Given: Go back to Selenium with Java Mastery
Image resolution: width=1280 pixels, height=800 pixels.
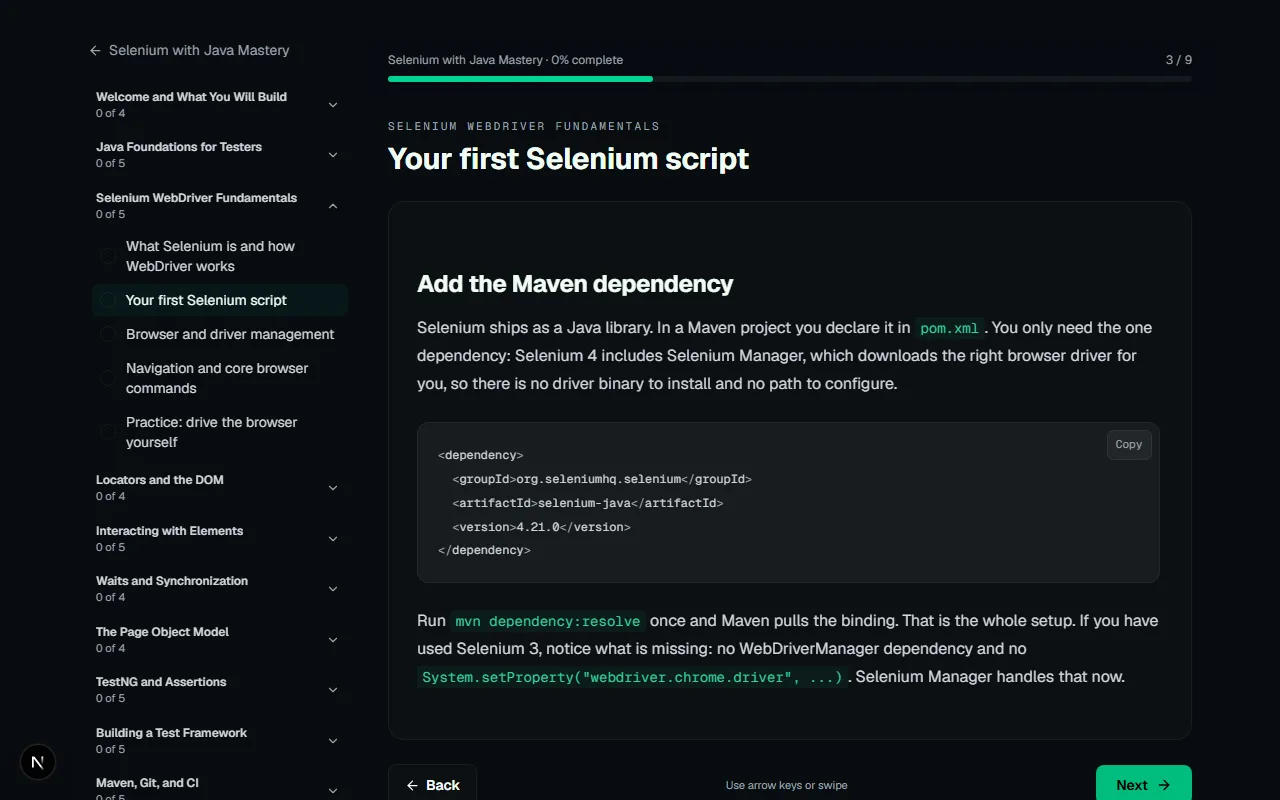Looking at the screenshot, I should coord(189,50).
